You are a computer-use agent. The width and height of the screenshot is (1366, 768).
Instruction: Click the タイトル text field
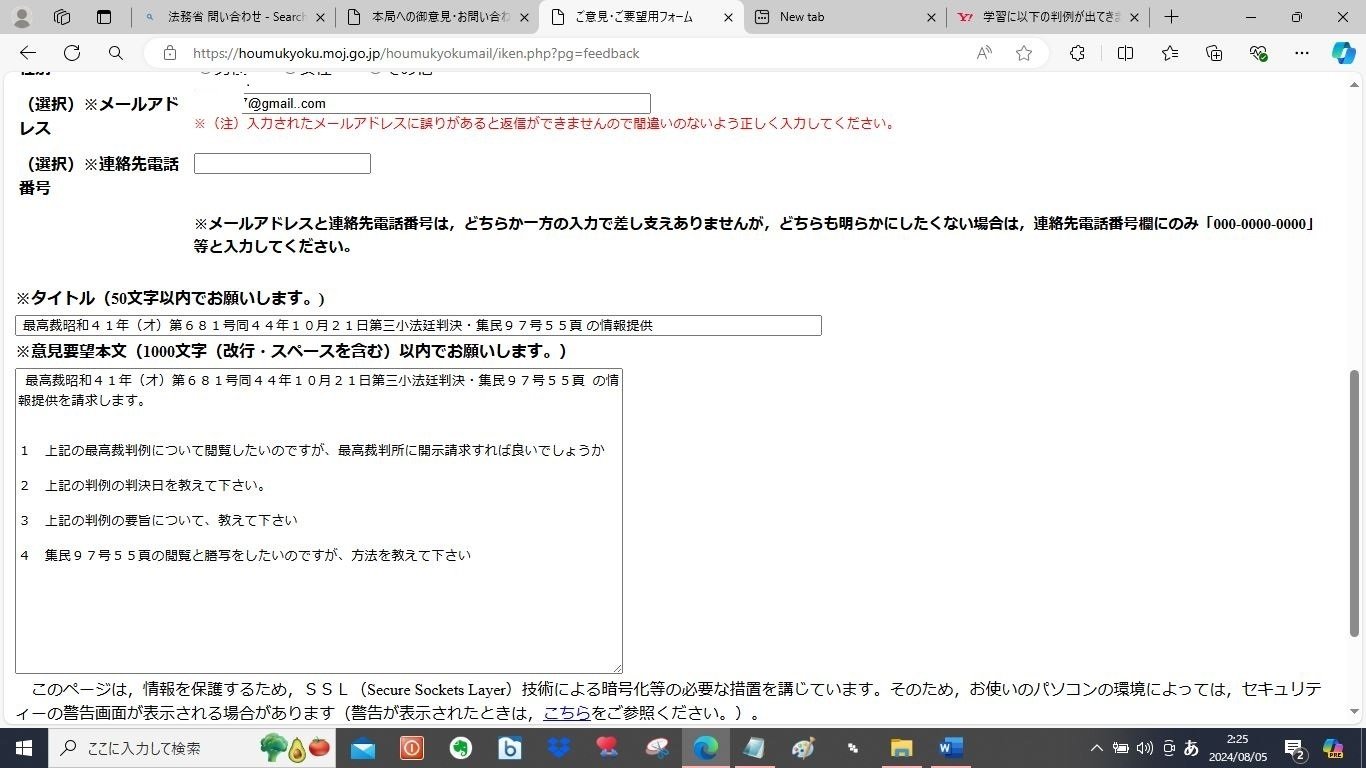418,325
